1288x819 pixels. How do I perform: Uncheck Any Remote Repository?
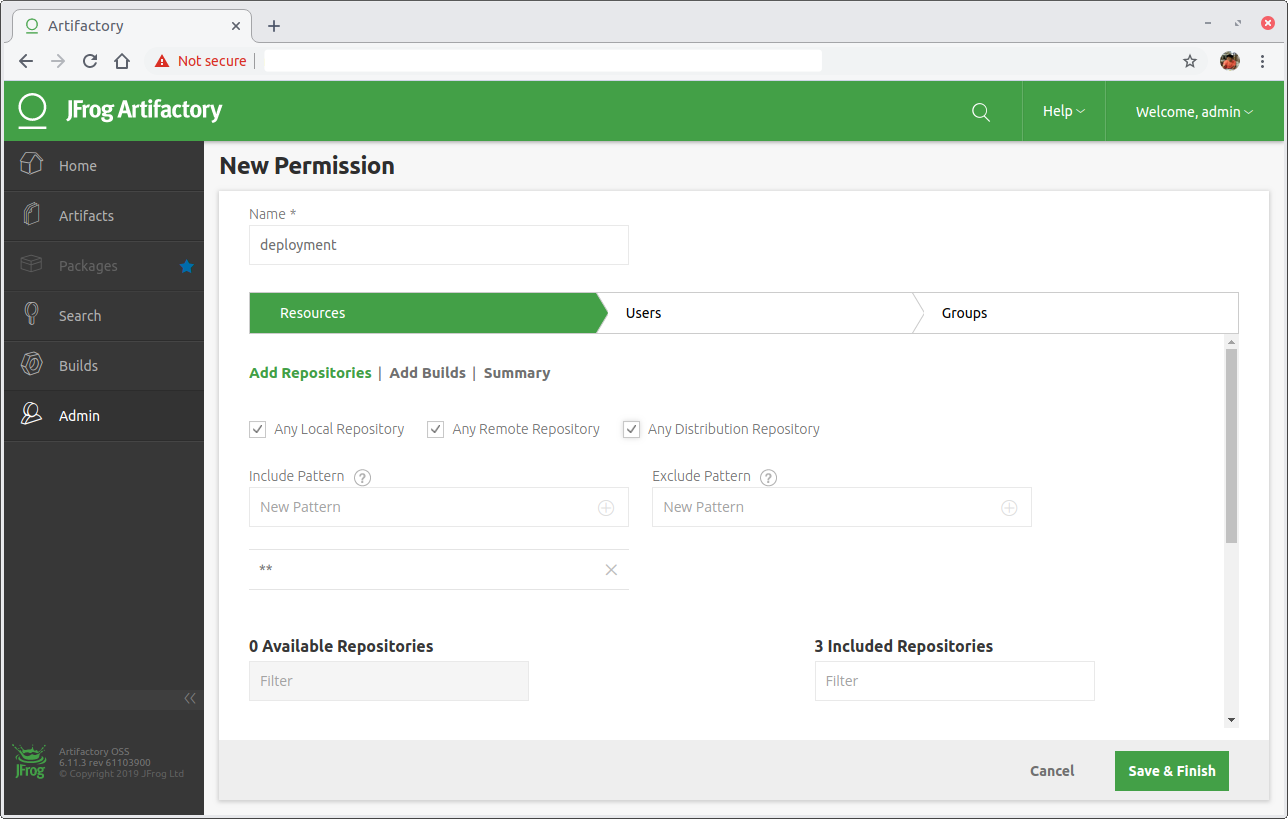436,430
